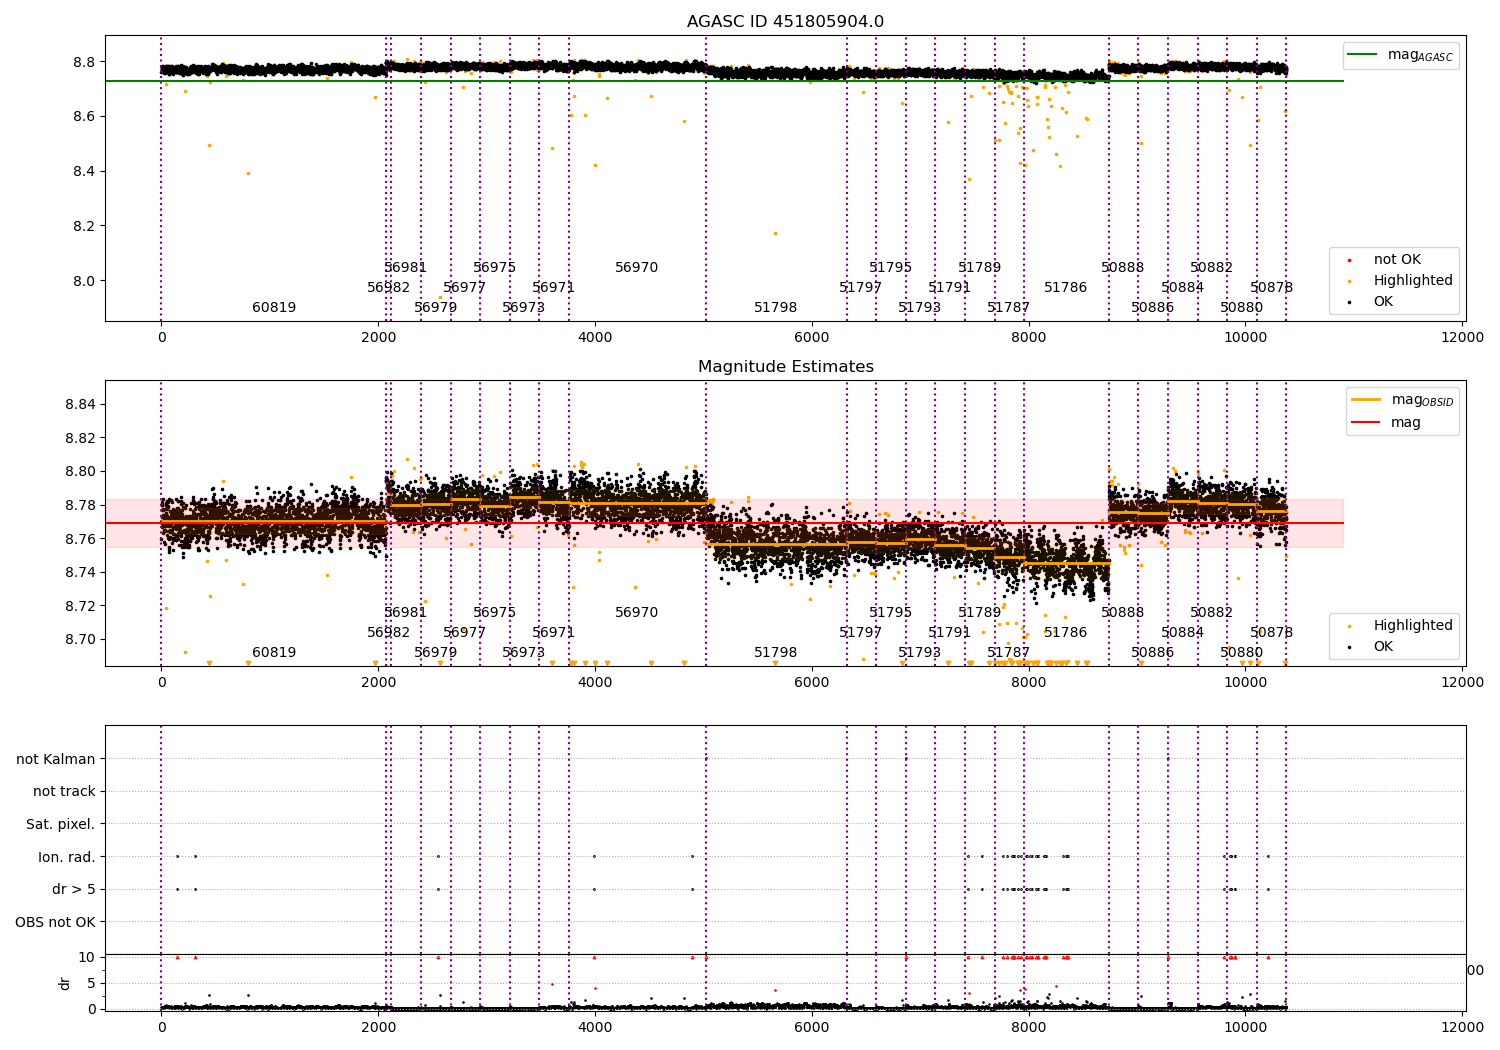1500x1050 pixels.
Task: Click obsid label 51795 in top plot
Action: coord(890,268)
